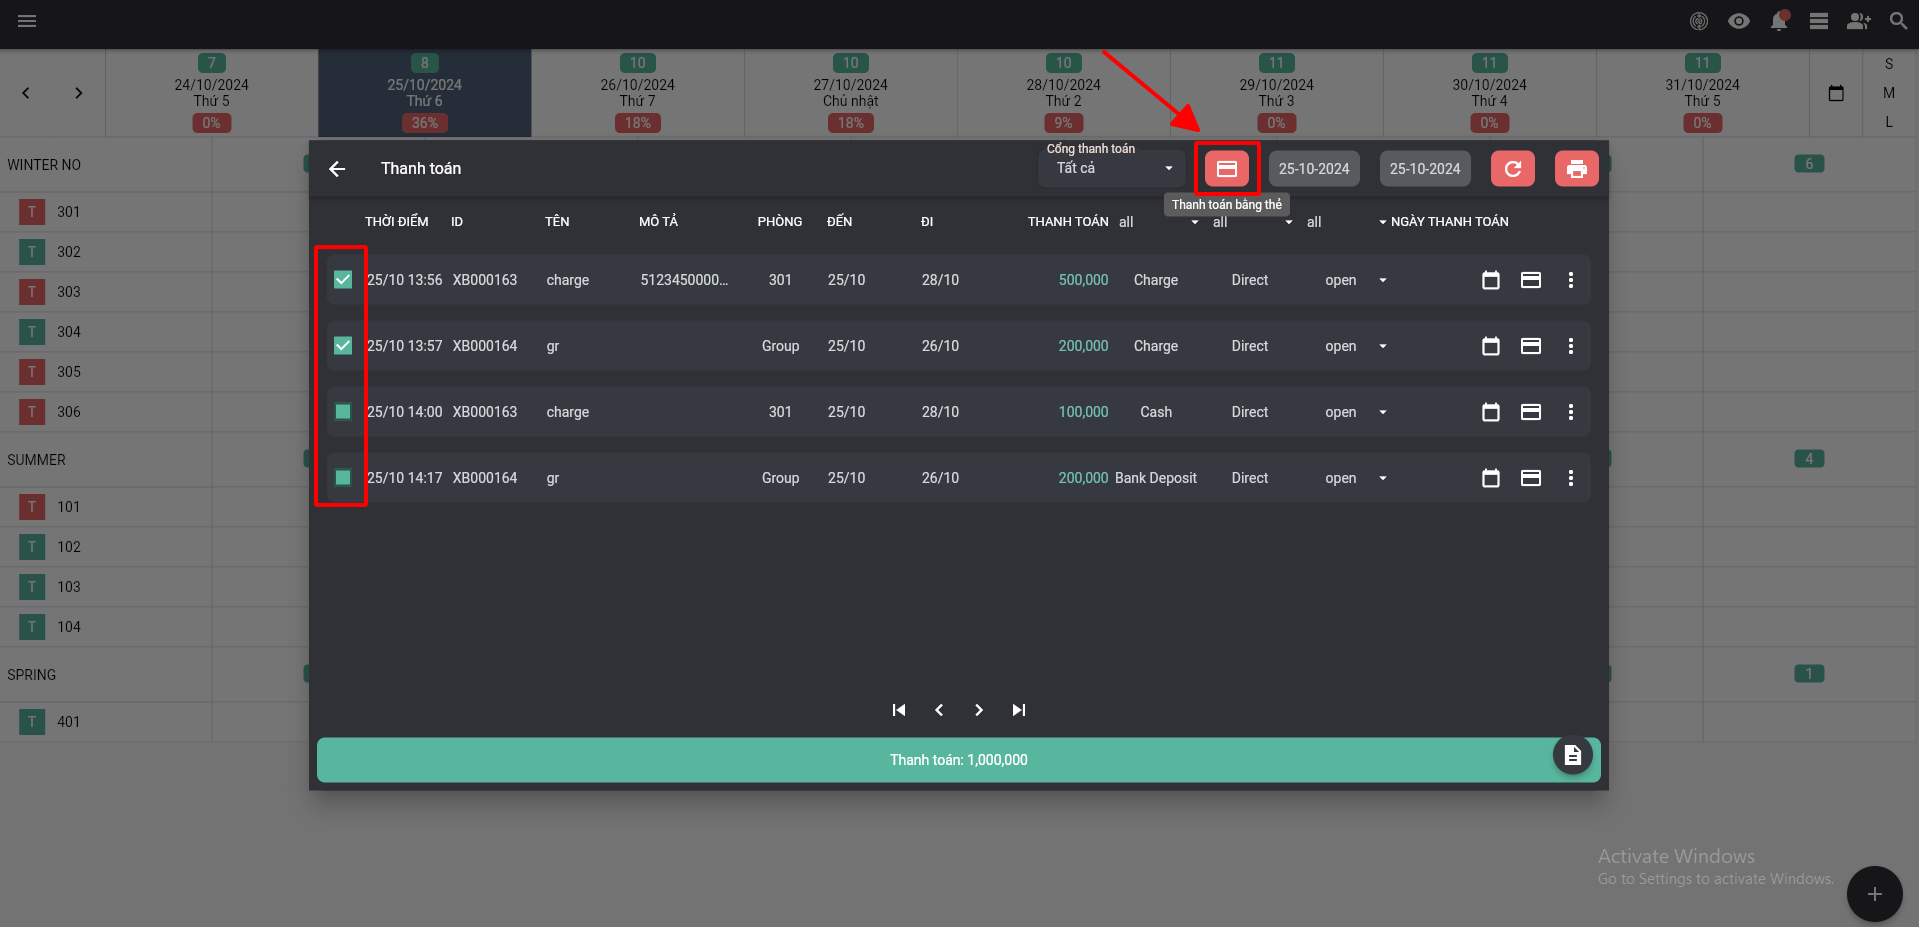The height and width of the screenshot is (927, 1919).
Task: Check the 25/10 14:17 XB000164 row checkbox
Action: click(x=343, y=478)
